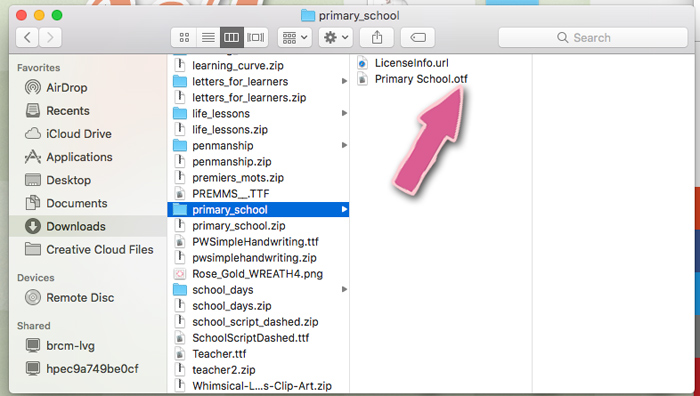Select school_script_dashed.zip file

258,322
